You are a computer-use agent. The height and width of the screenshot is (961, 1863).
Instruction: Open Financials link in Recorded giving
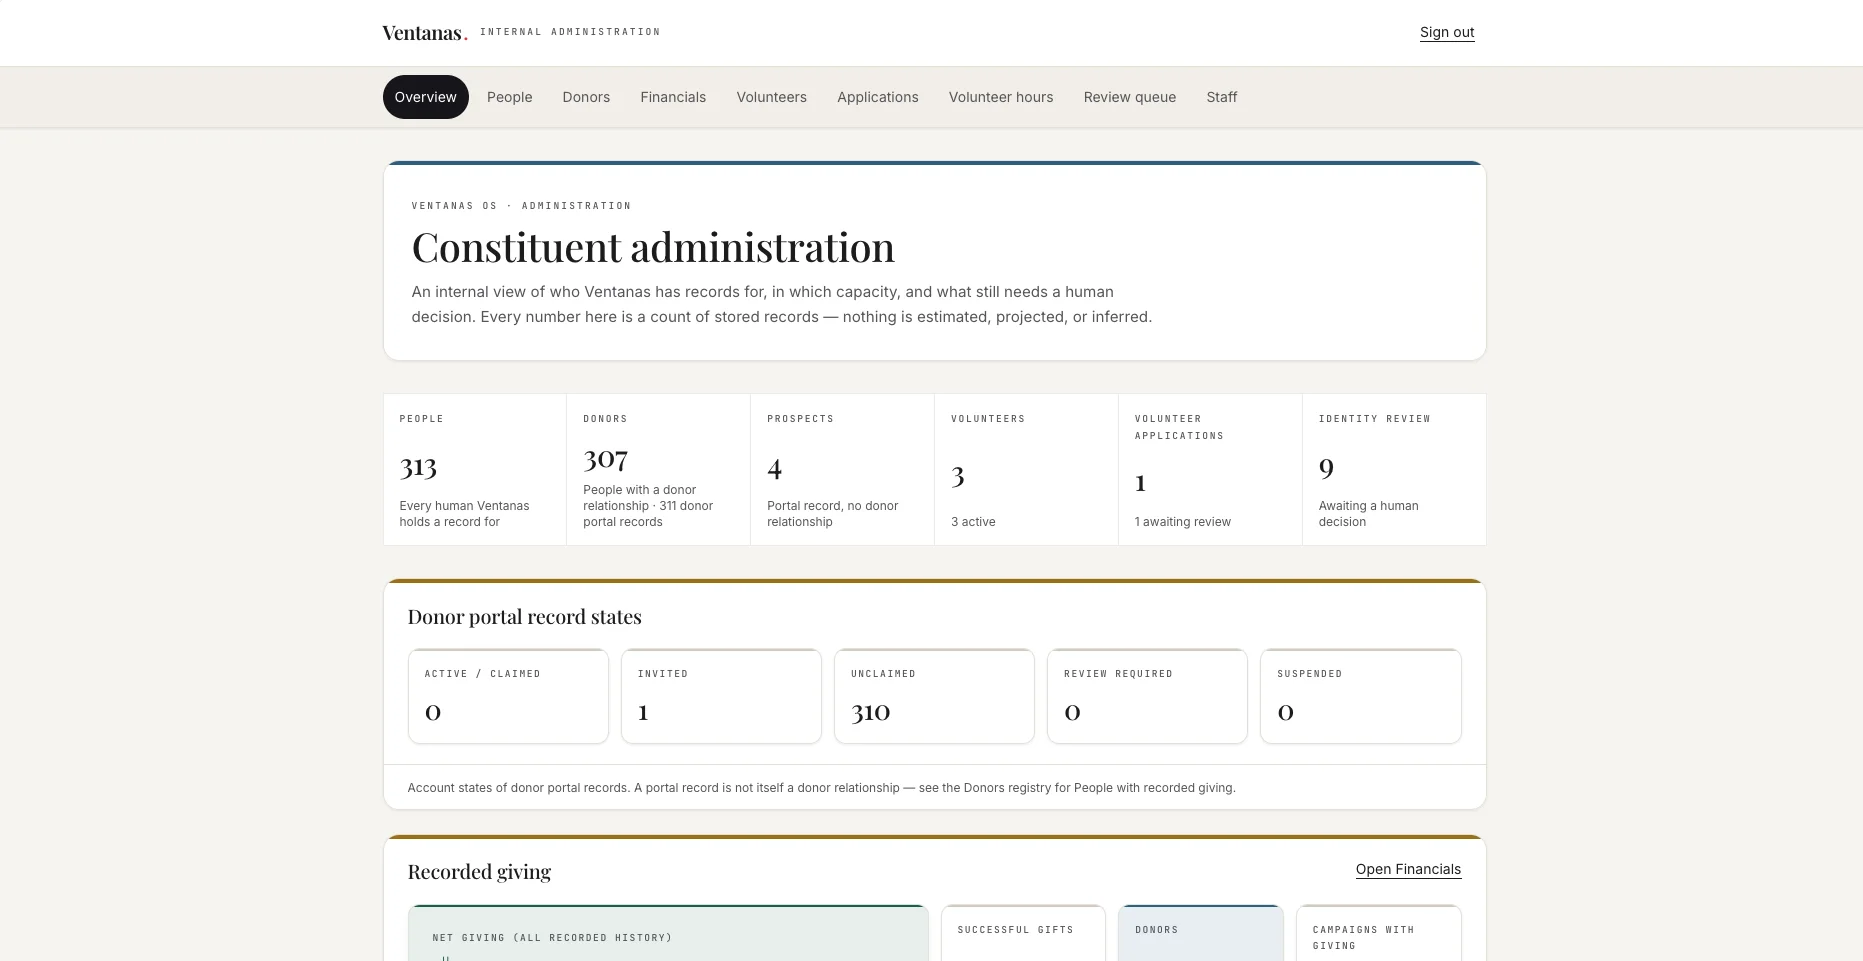pos(1408,869)
